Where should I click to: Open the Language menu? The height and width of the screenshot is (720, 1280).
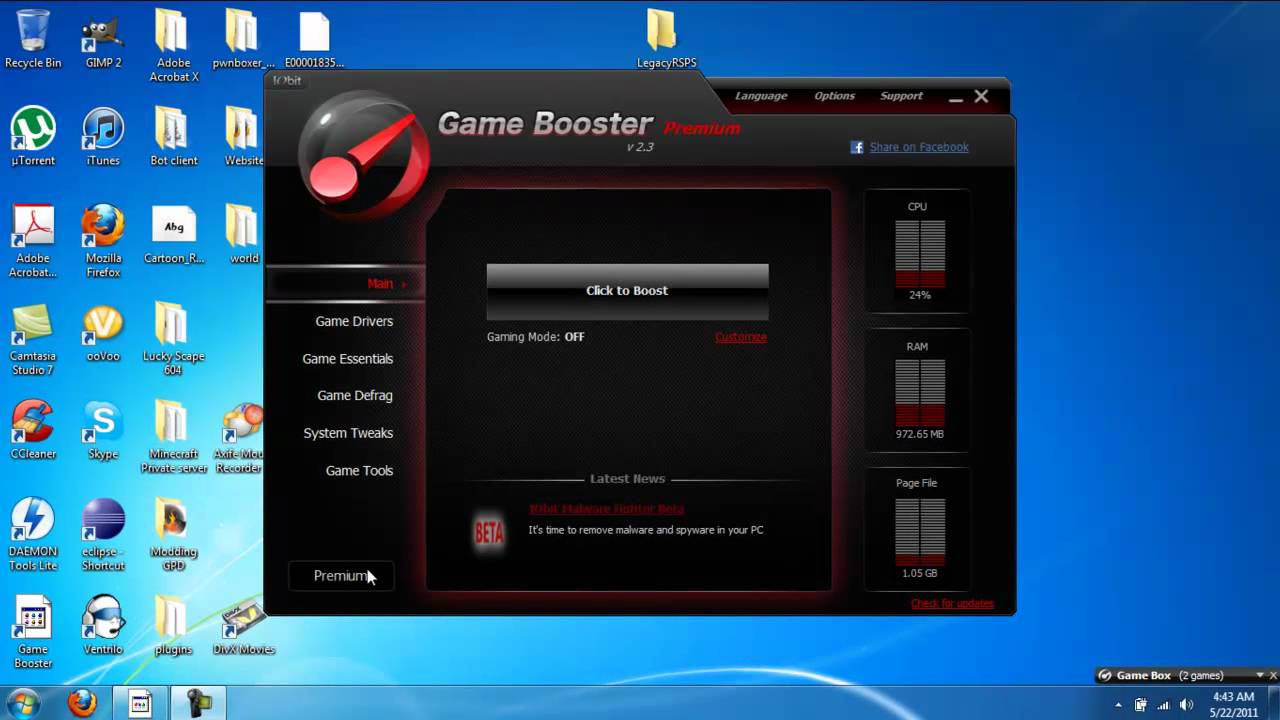(x=761, y=96)
